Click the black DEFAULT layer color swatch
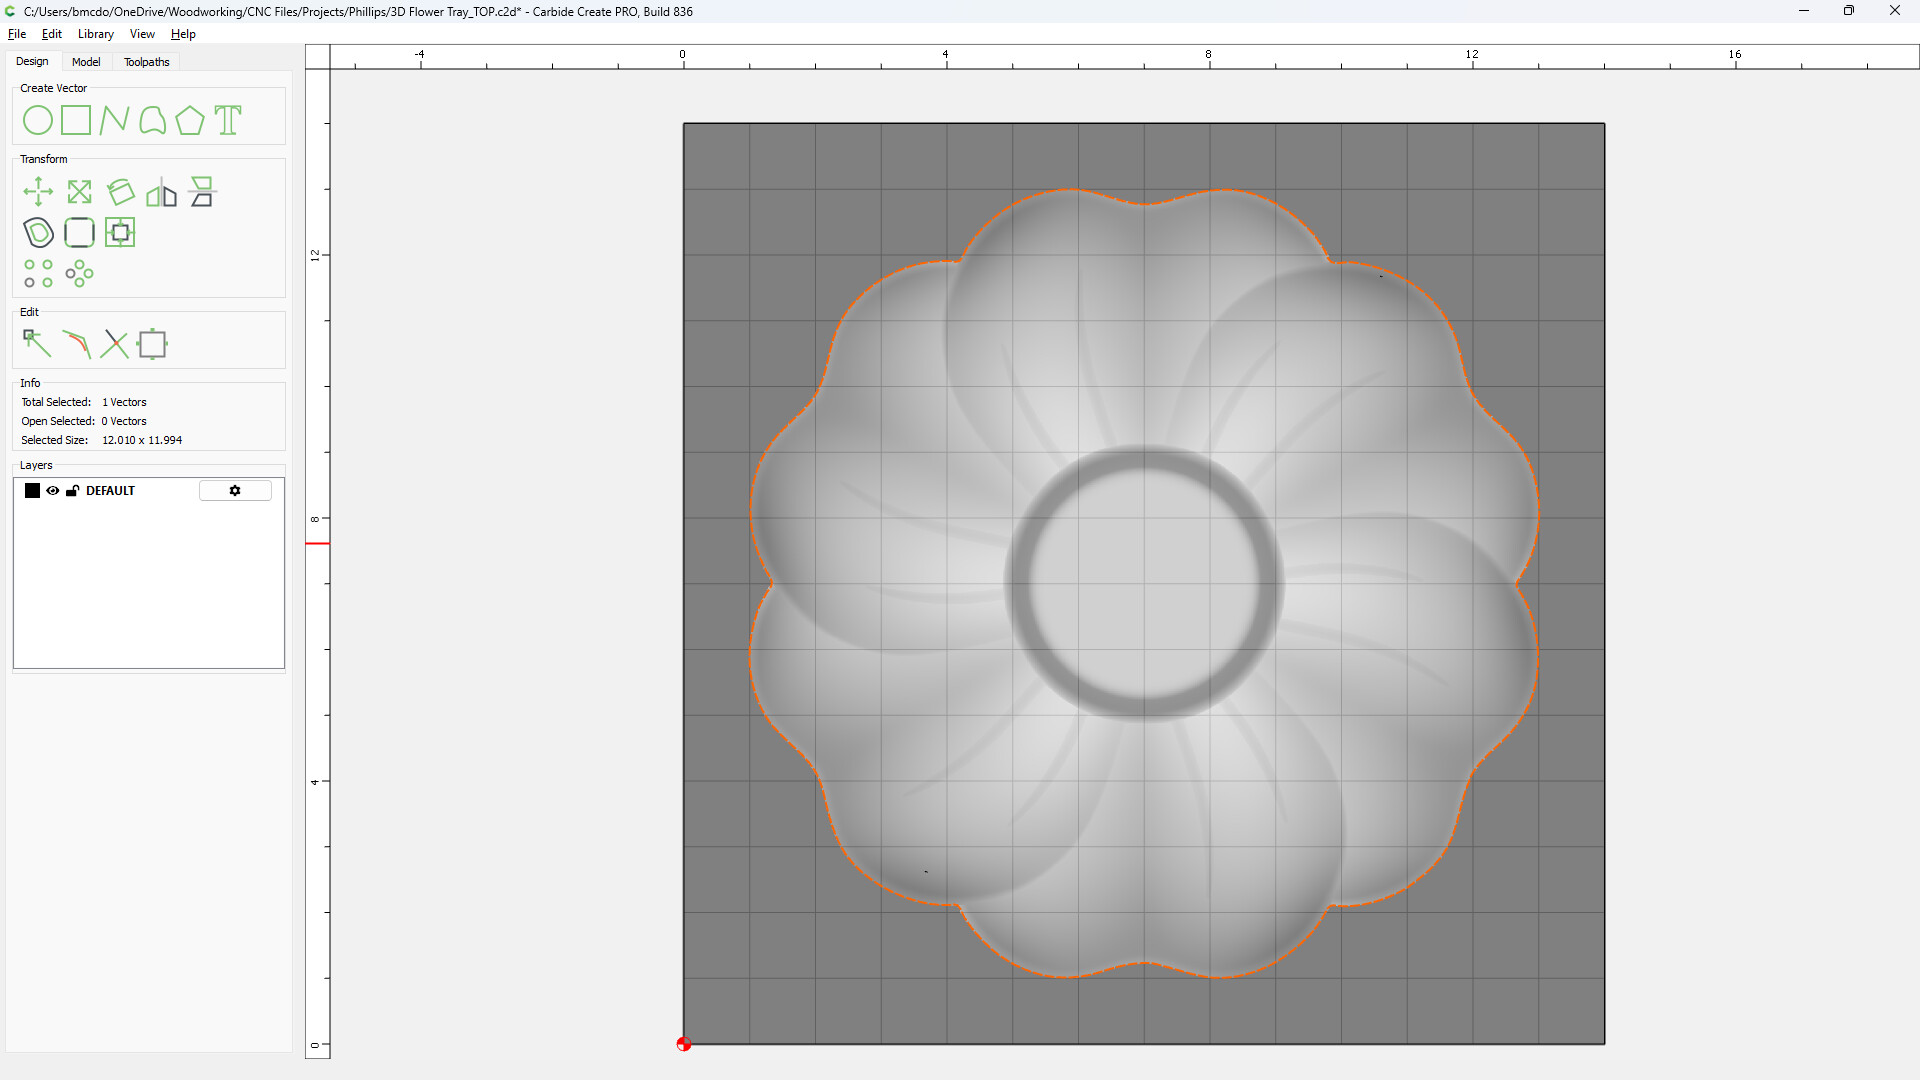The image size is (1920, 1080). tap(33, 491)
